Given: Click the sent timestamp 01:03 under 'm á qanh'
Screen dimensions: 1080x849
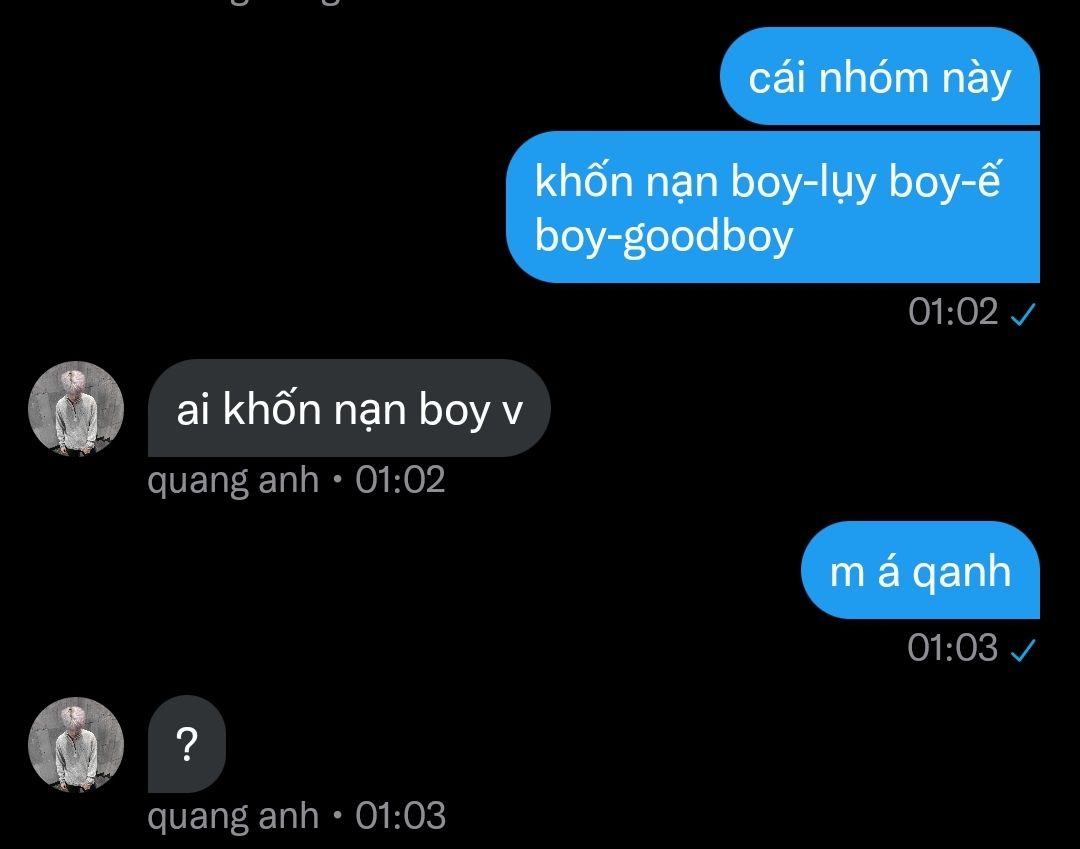Looking at the screenshot, I should (953, 648).
